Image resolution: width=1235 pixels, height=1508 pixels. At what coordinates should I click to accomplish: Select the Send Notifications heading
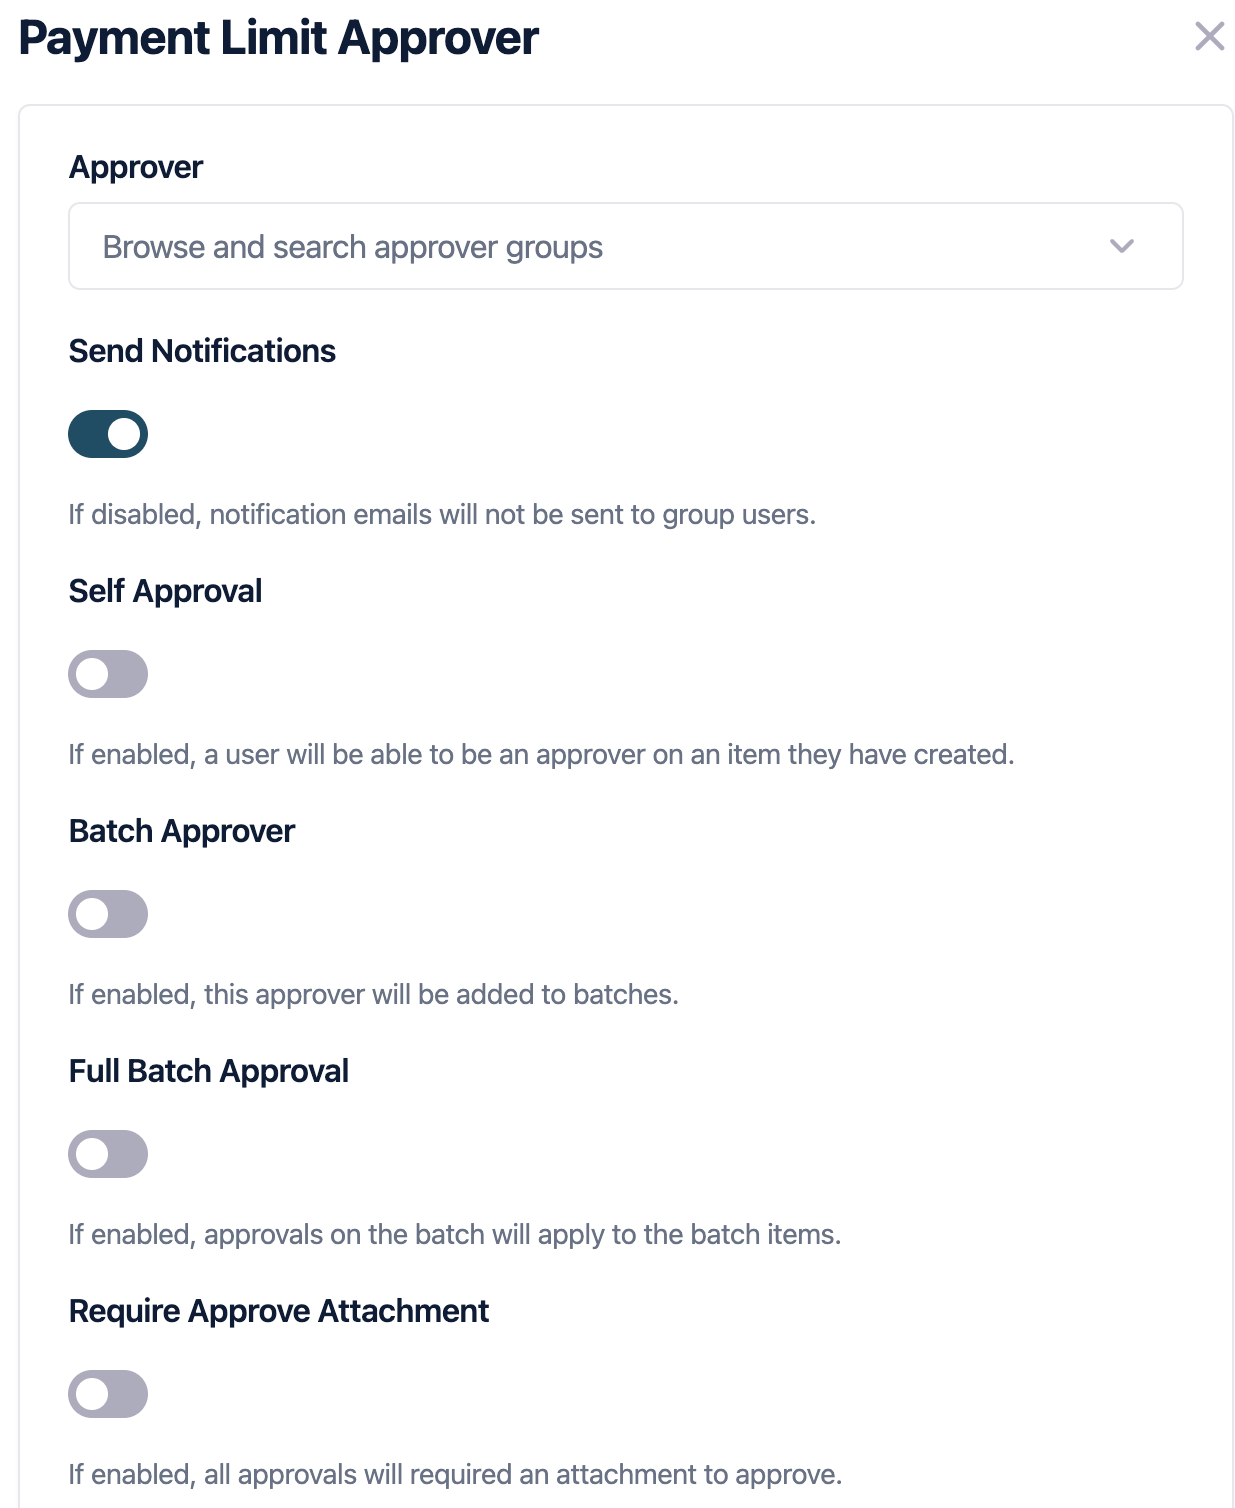[202, 351]
